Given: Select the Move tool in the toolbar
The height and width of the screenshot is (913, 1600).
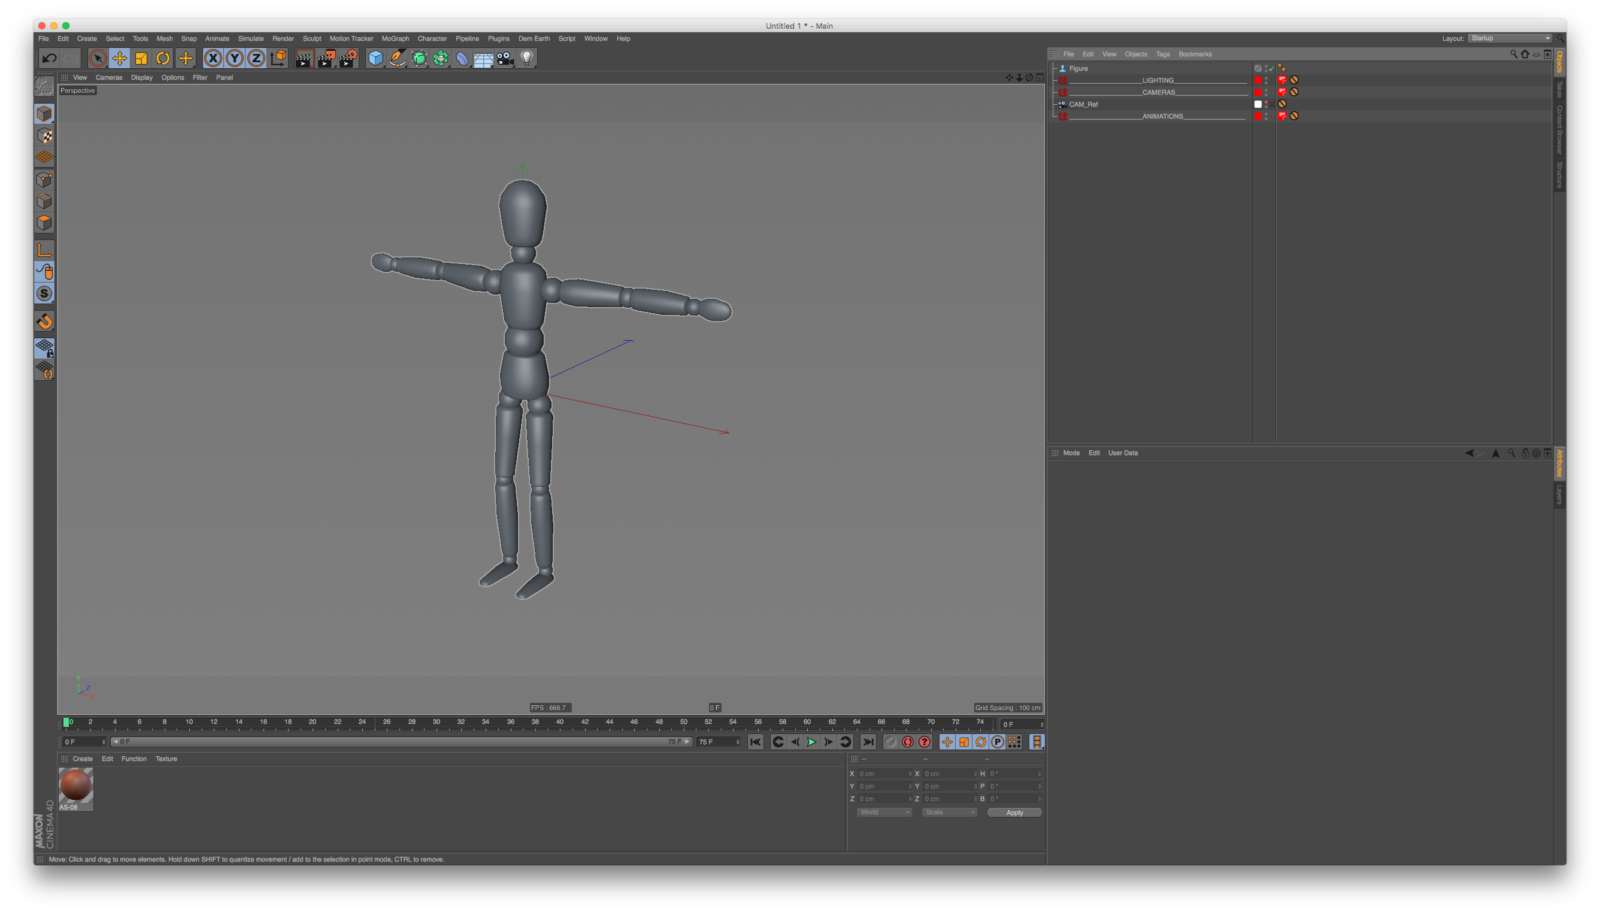Looking at the screenshot, I should click(x=120, y=58).
